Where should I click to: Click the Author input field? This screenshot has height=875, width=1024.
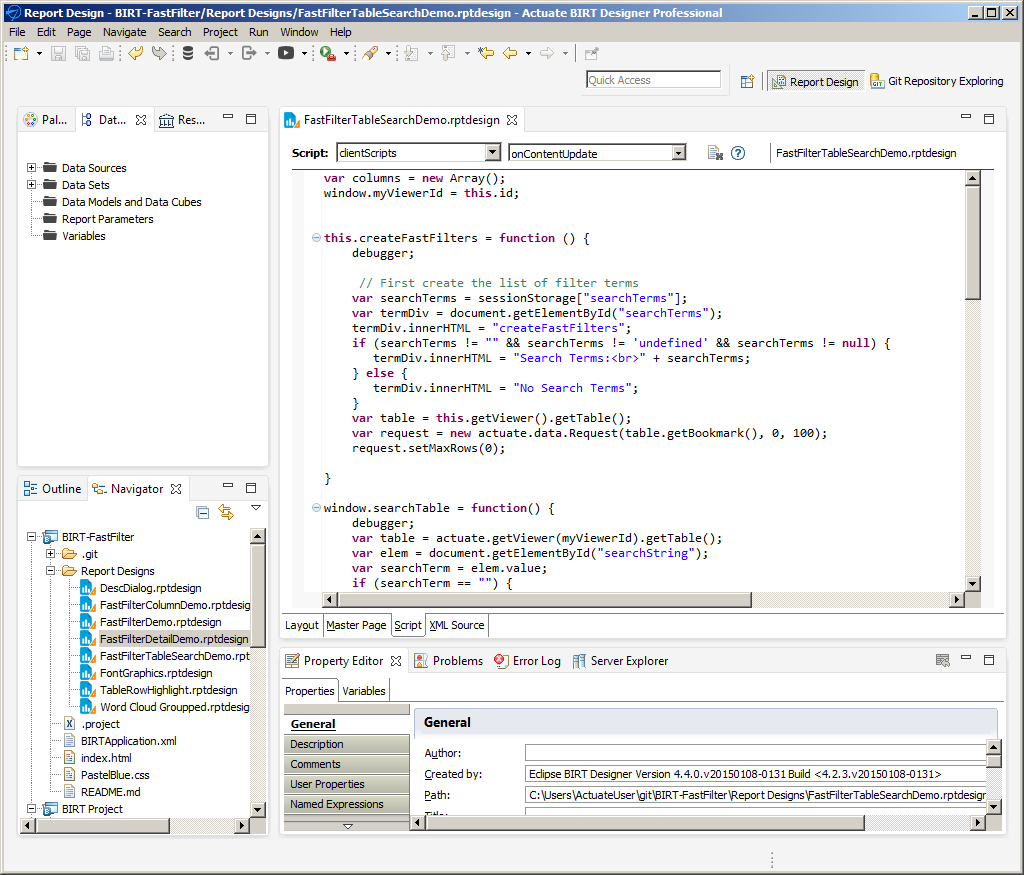pos(756,753)
